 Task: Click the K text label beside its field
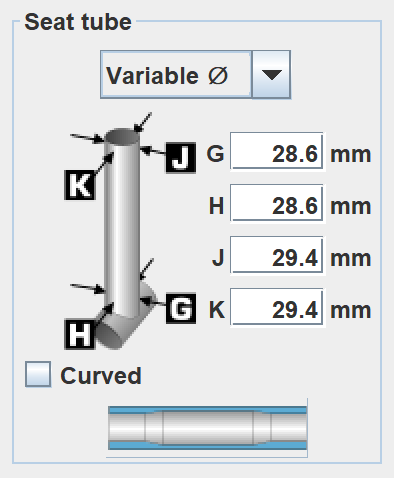tap(216, 310)
